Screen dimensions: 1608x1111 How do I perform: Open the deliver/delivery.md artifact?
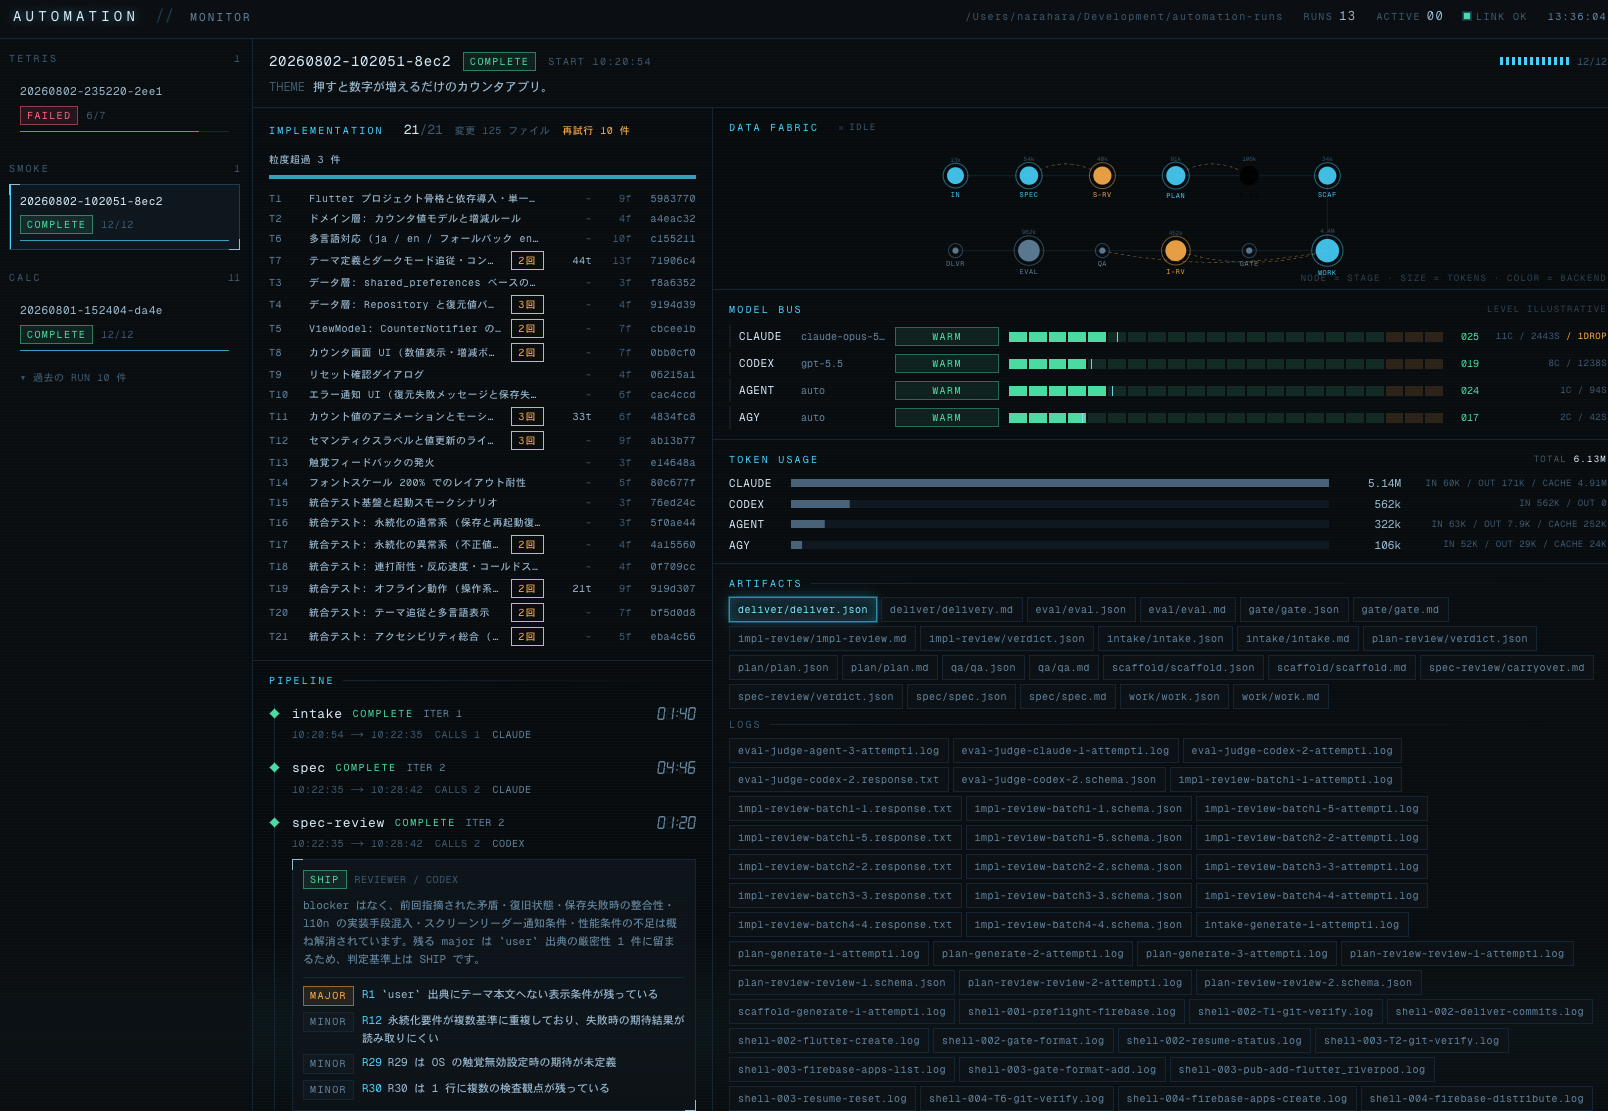coord(951,610)
